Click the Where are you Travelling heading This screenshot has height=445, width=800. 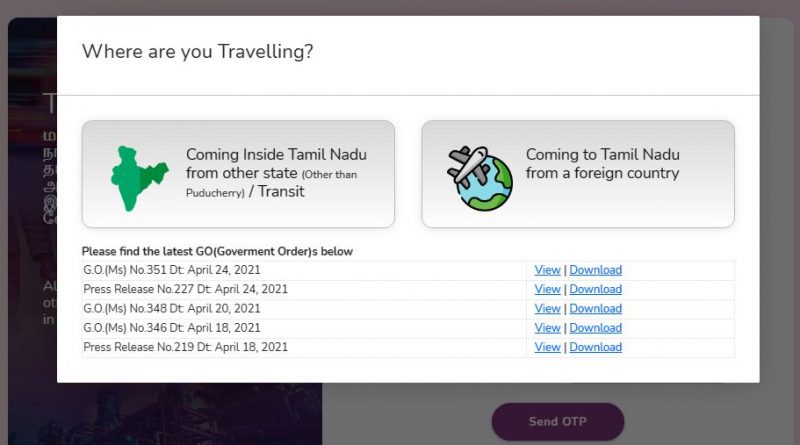pos(197,51)
